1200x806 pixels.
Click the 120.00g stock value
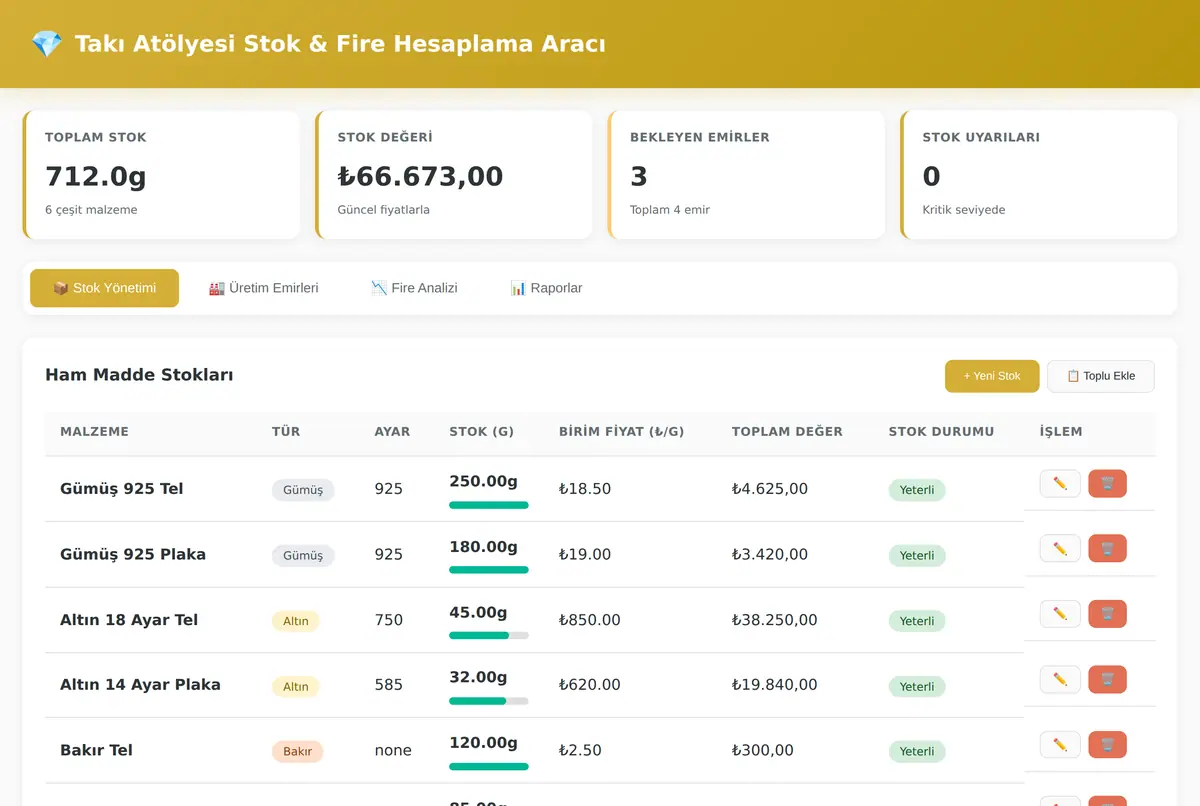coord(483,743)
